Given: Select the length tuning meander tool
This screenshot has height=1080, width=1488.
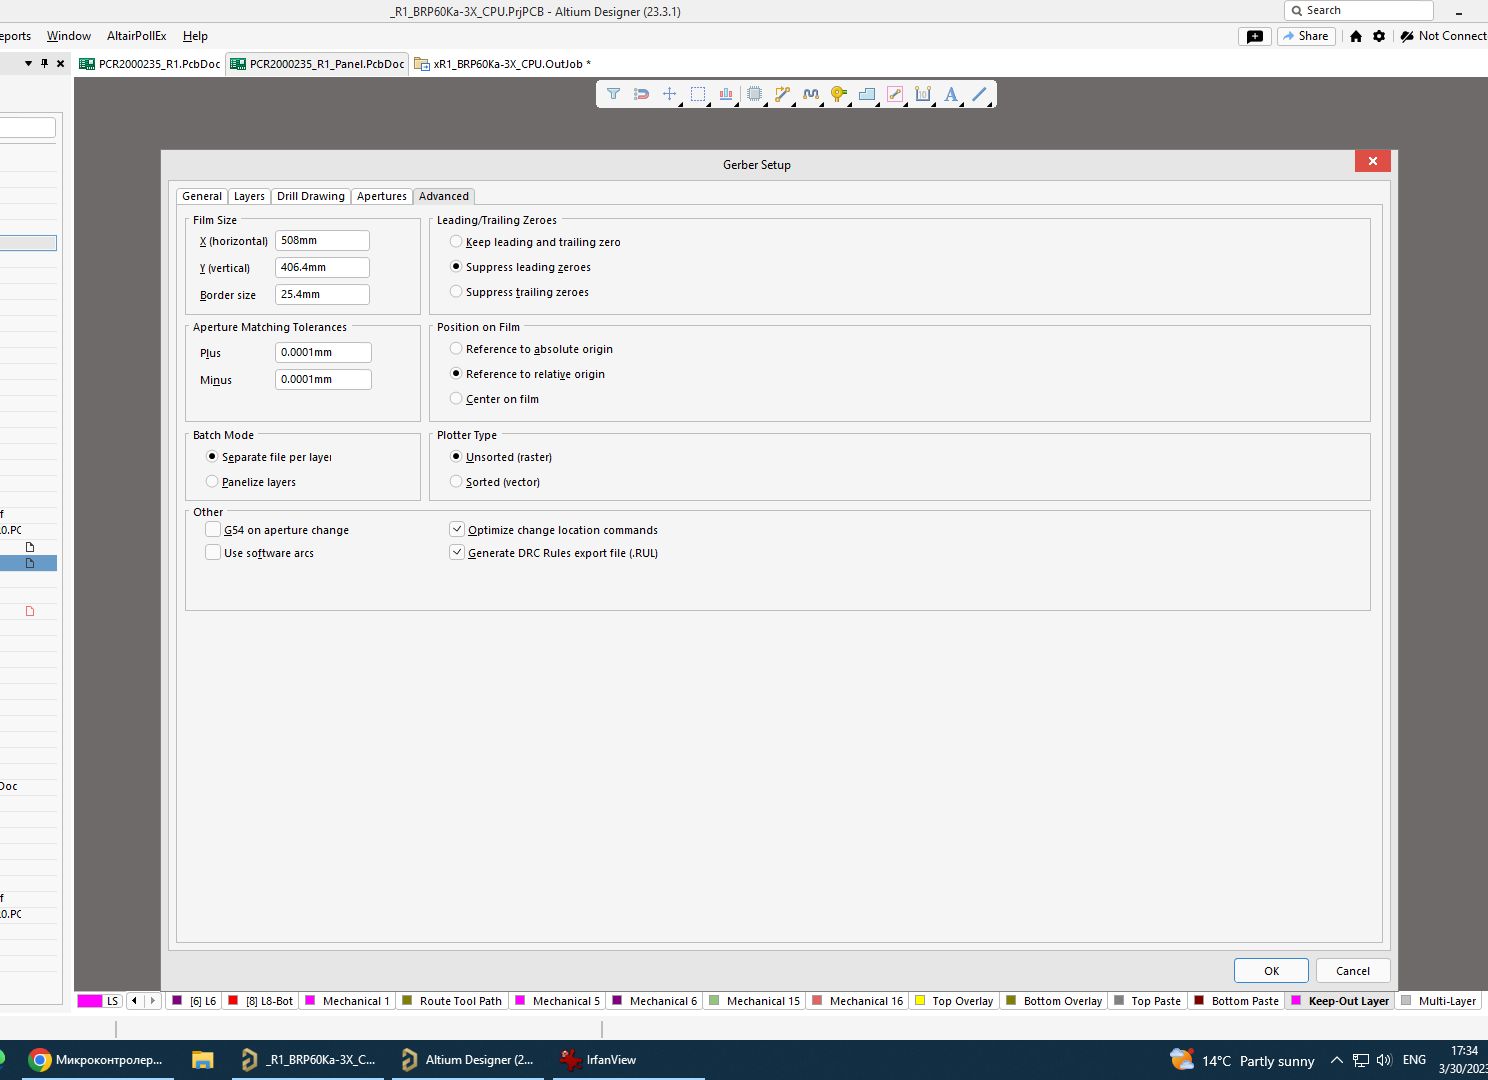Looking at the screenshot, I should click(811, 94).
